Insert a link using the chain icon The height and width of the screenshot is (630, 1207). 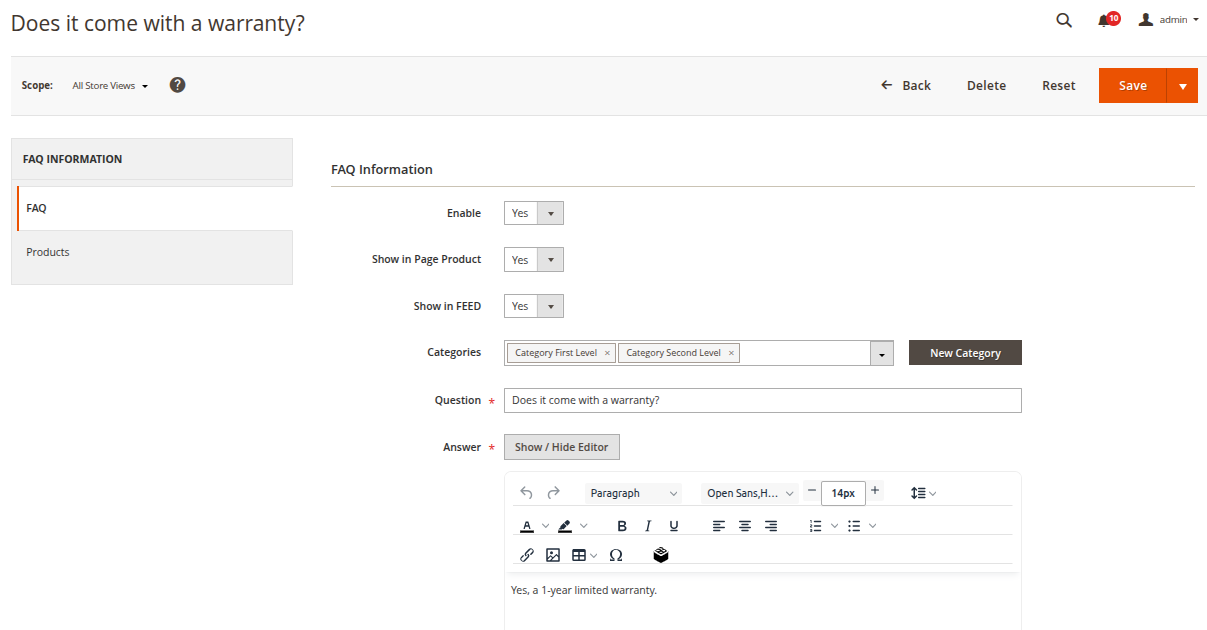527,555
